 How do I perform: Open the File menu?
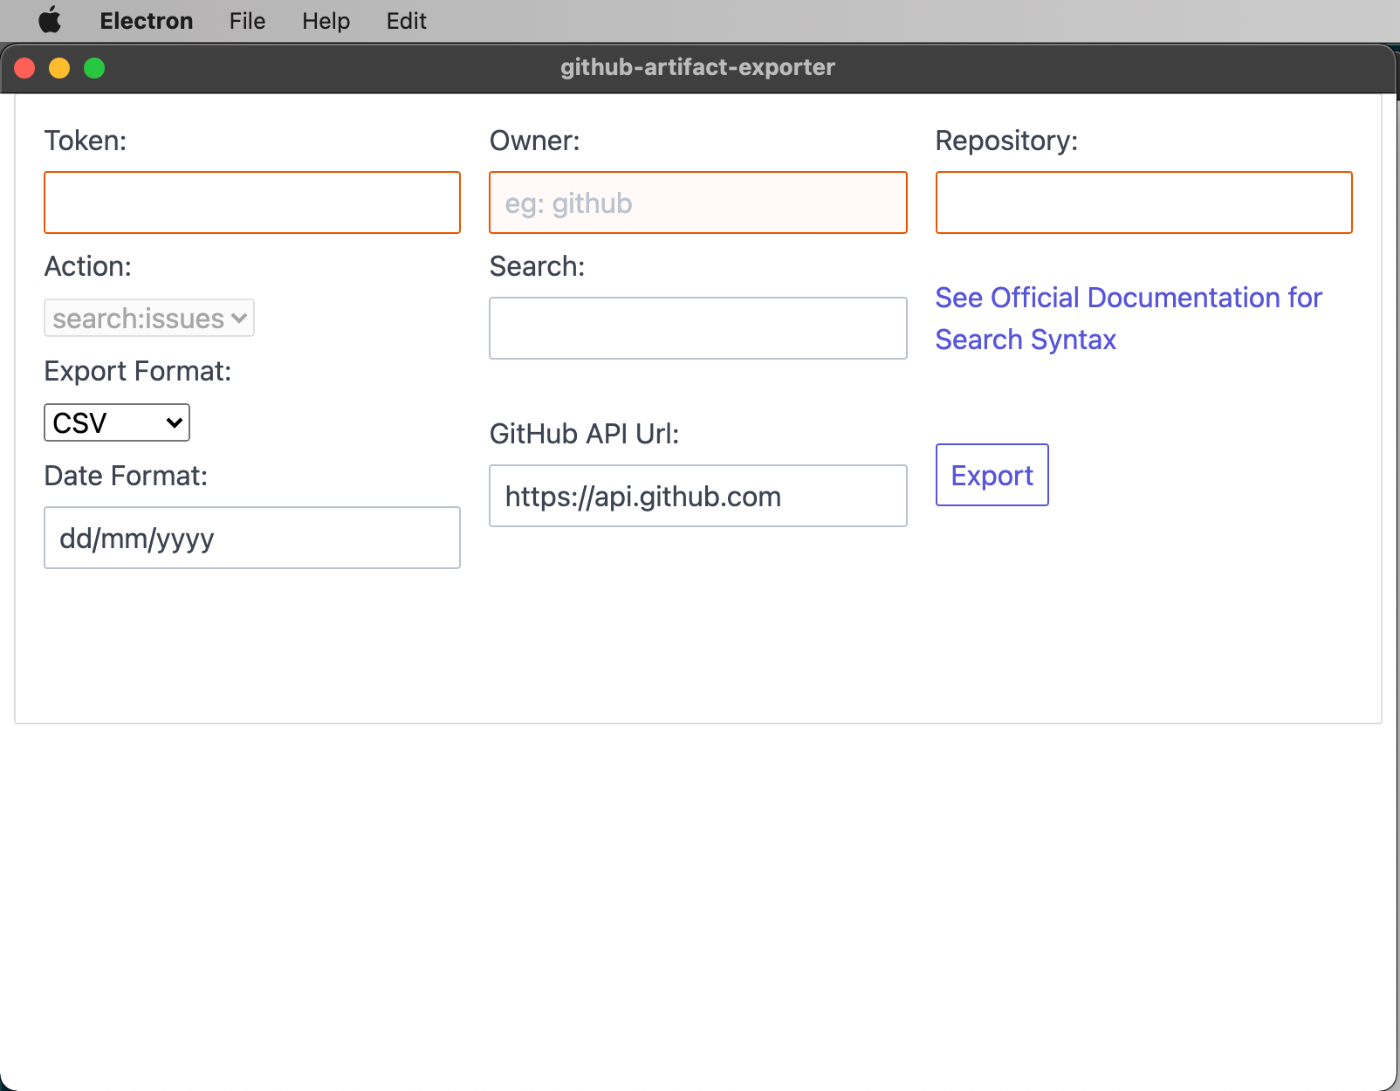tap(247, 21)
